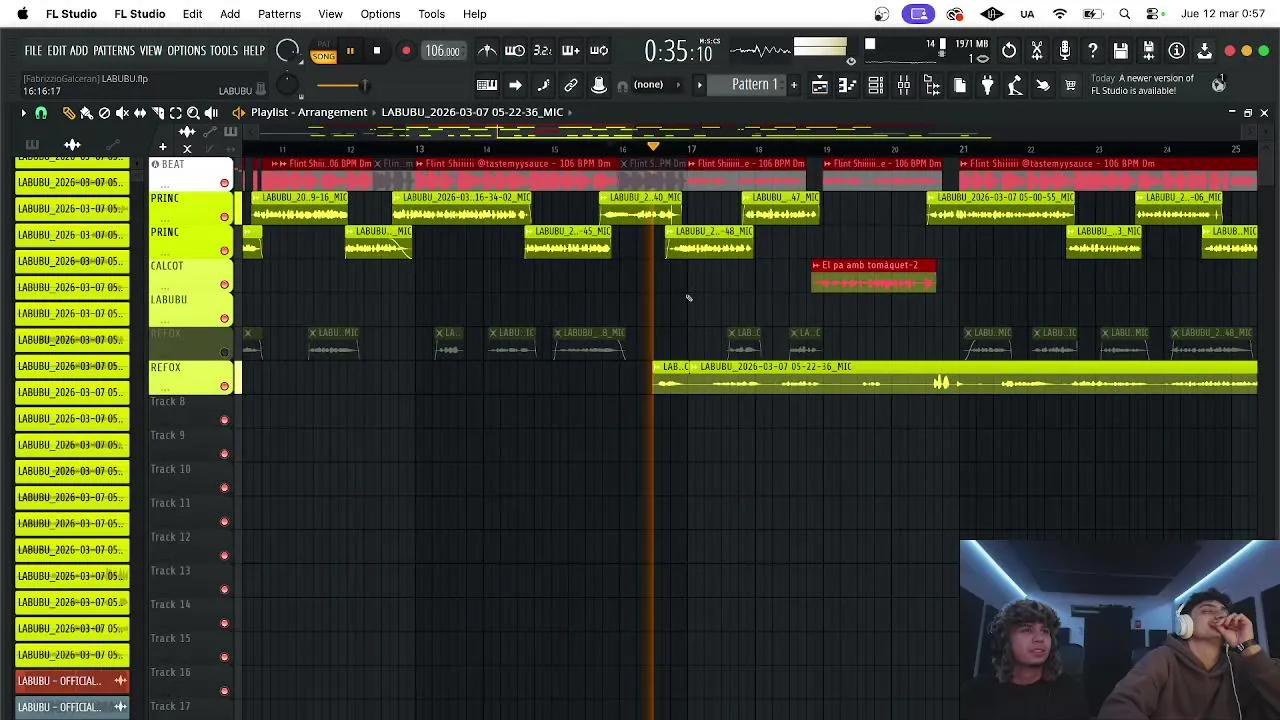This screenshot has height=720, width=1280.
Task: Click the undo history icon
Action: coord(1009,51)
